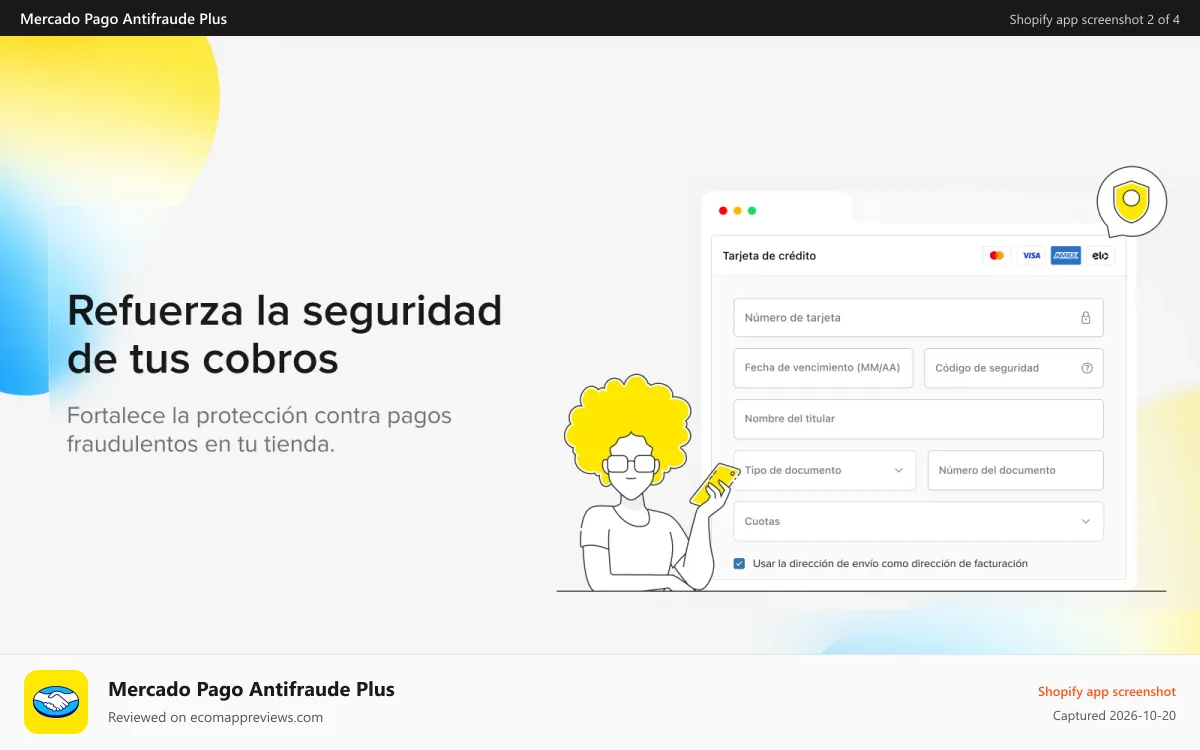Screen dimensions: 1200x750
Task: Open the Tipo de documento dropdown
Action: tap(824, 470)
